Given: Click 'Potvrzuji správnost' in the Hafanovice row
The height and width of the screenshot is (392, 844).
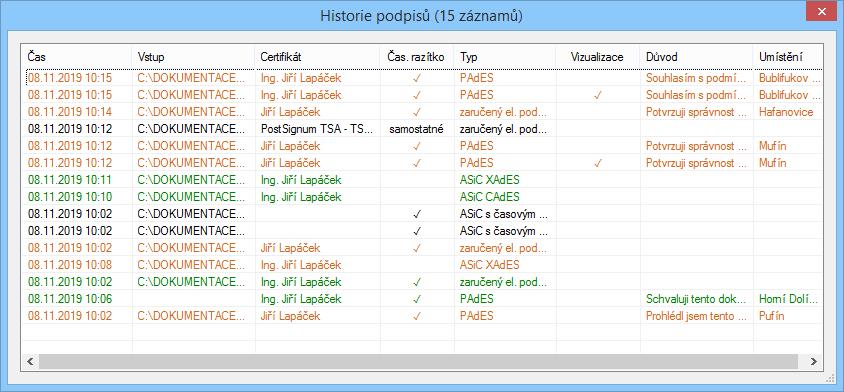Looking at the screenshot, I should pos(696,112).
